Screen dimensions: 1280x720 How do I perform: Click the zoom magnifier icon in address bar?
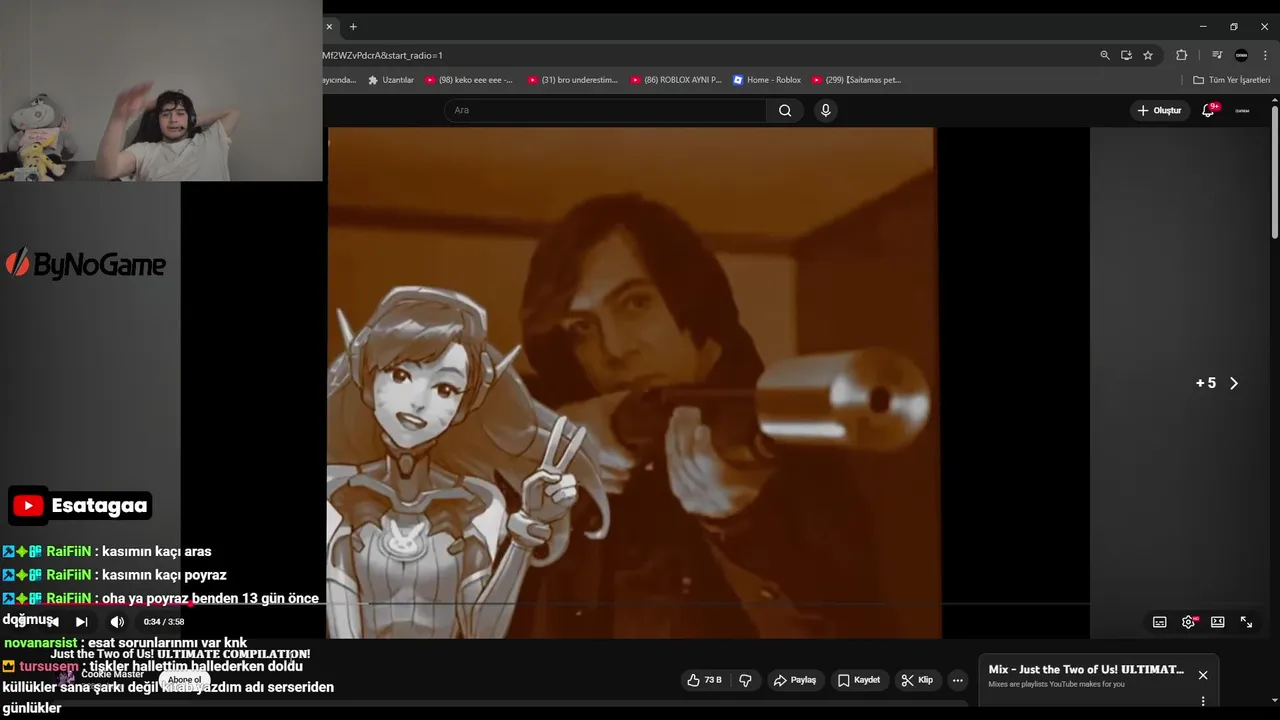pyautogui.click(x=1105, y=55)
